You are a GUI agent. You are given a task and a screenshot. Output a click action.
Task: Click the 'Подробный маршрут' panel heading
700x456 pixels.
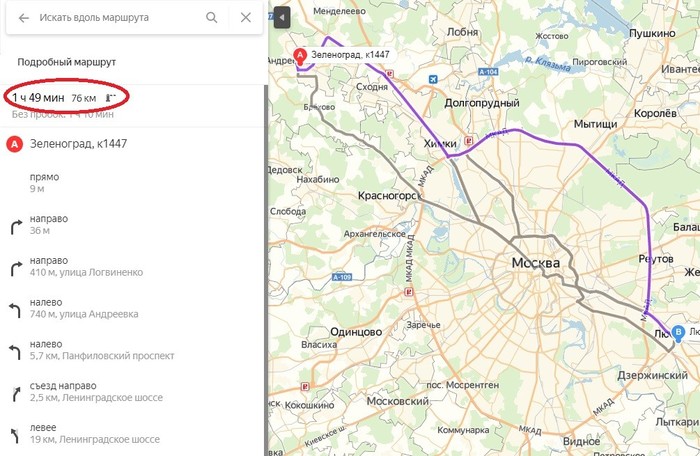[67, 62]
